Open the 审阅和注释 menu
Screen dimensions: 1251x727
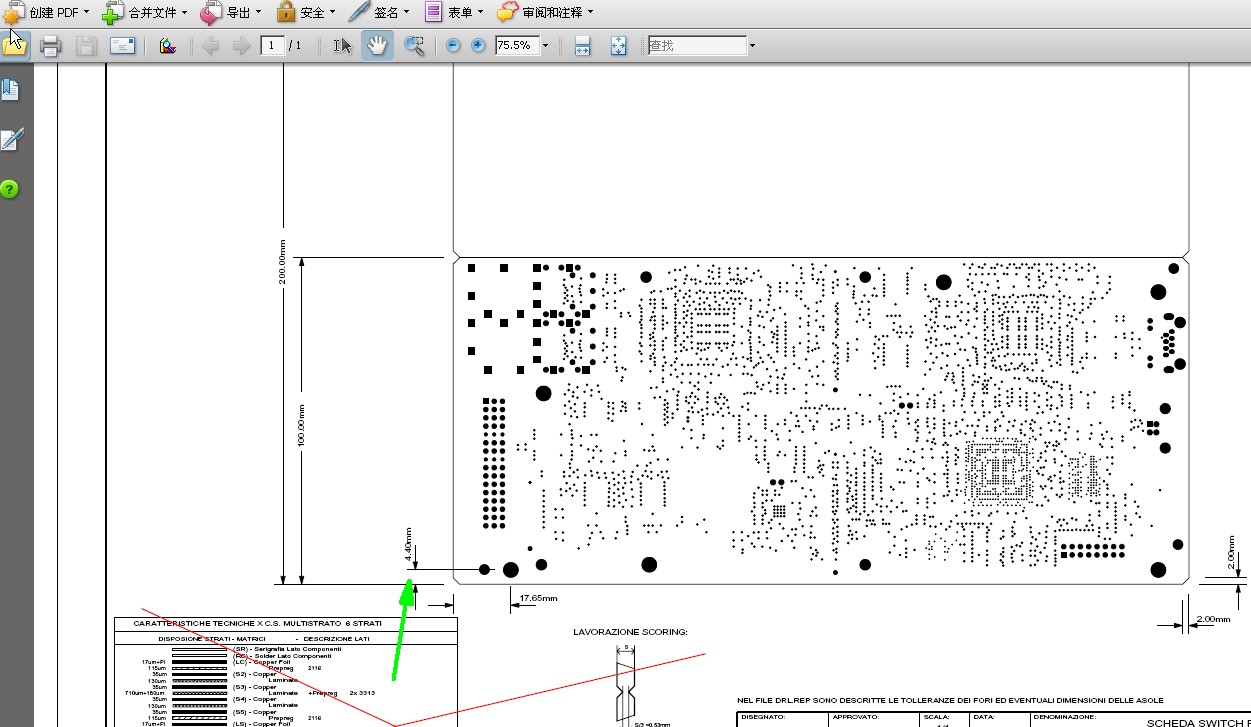(545, 12)
